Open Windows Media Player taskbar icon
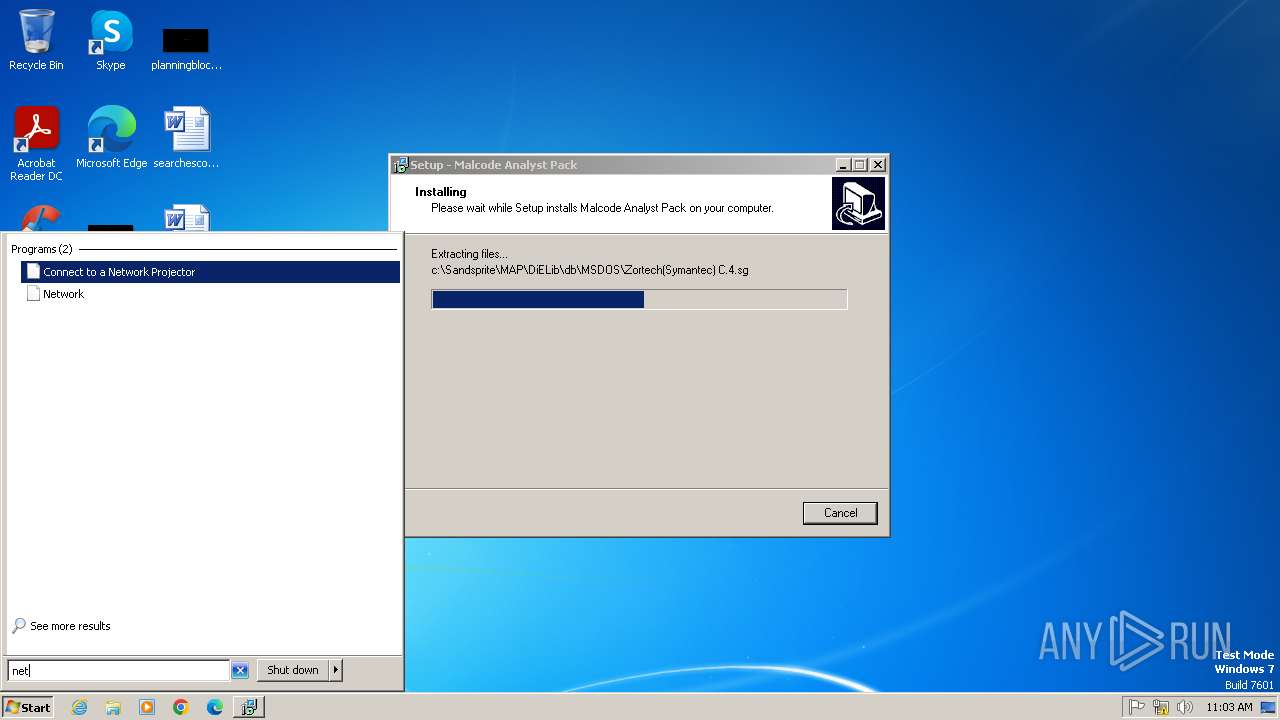This screenshot has width=1280, height=720. (x=147, y=707)
